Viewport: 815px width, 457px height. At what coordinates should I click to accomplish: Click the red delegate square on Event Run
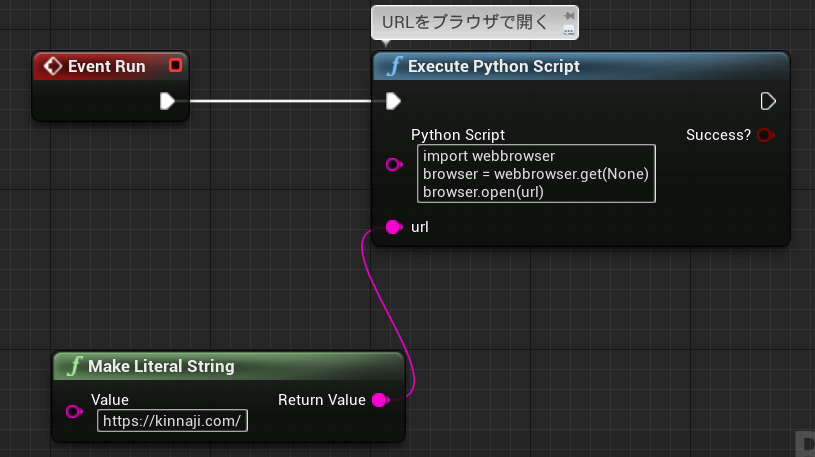[176, 66]
